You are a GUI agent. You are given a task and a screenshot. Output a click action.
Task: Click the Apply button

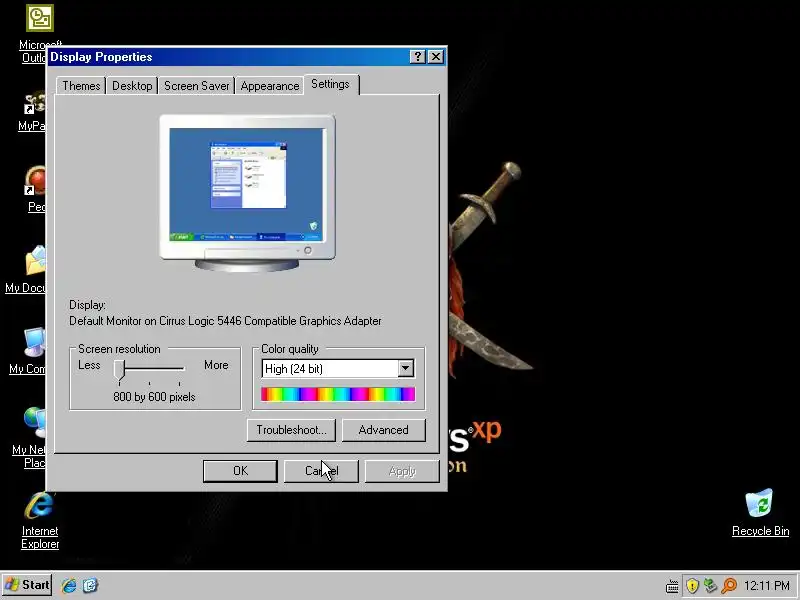coord(403,471)
